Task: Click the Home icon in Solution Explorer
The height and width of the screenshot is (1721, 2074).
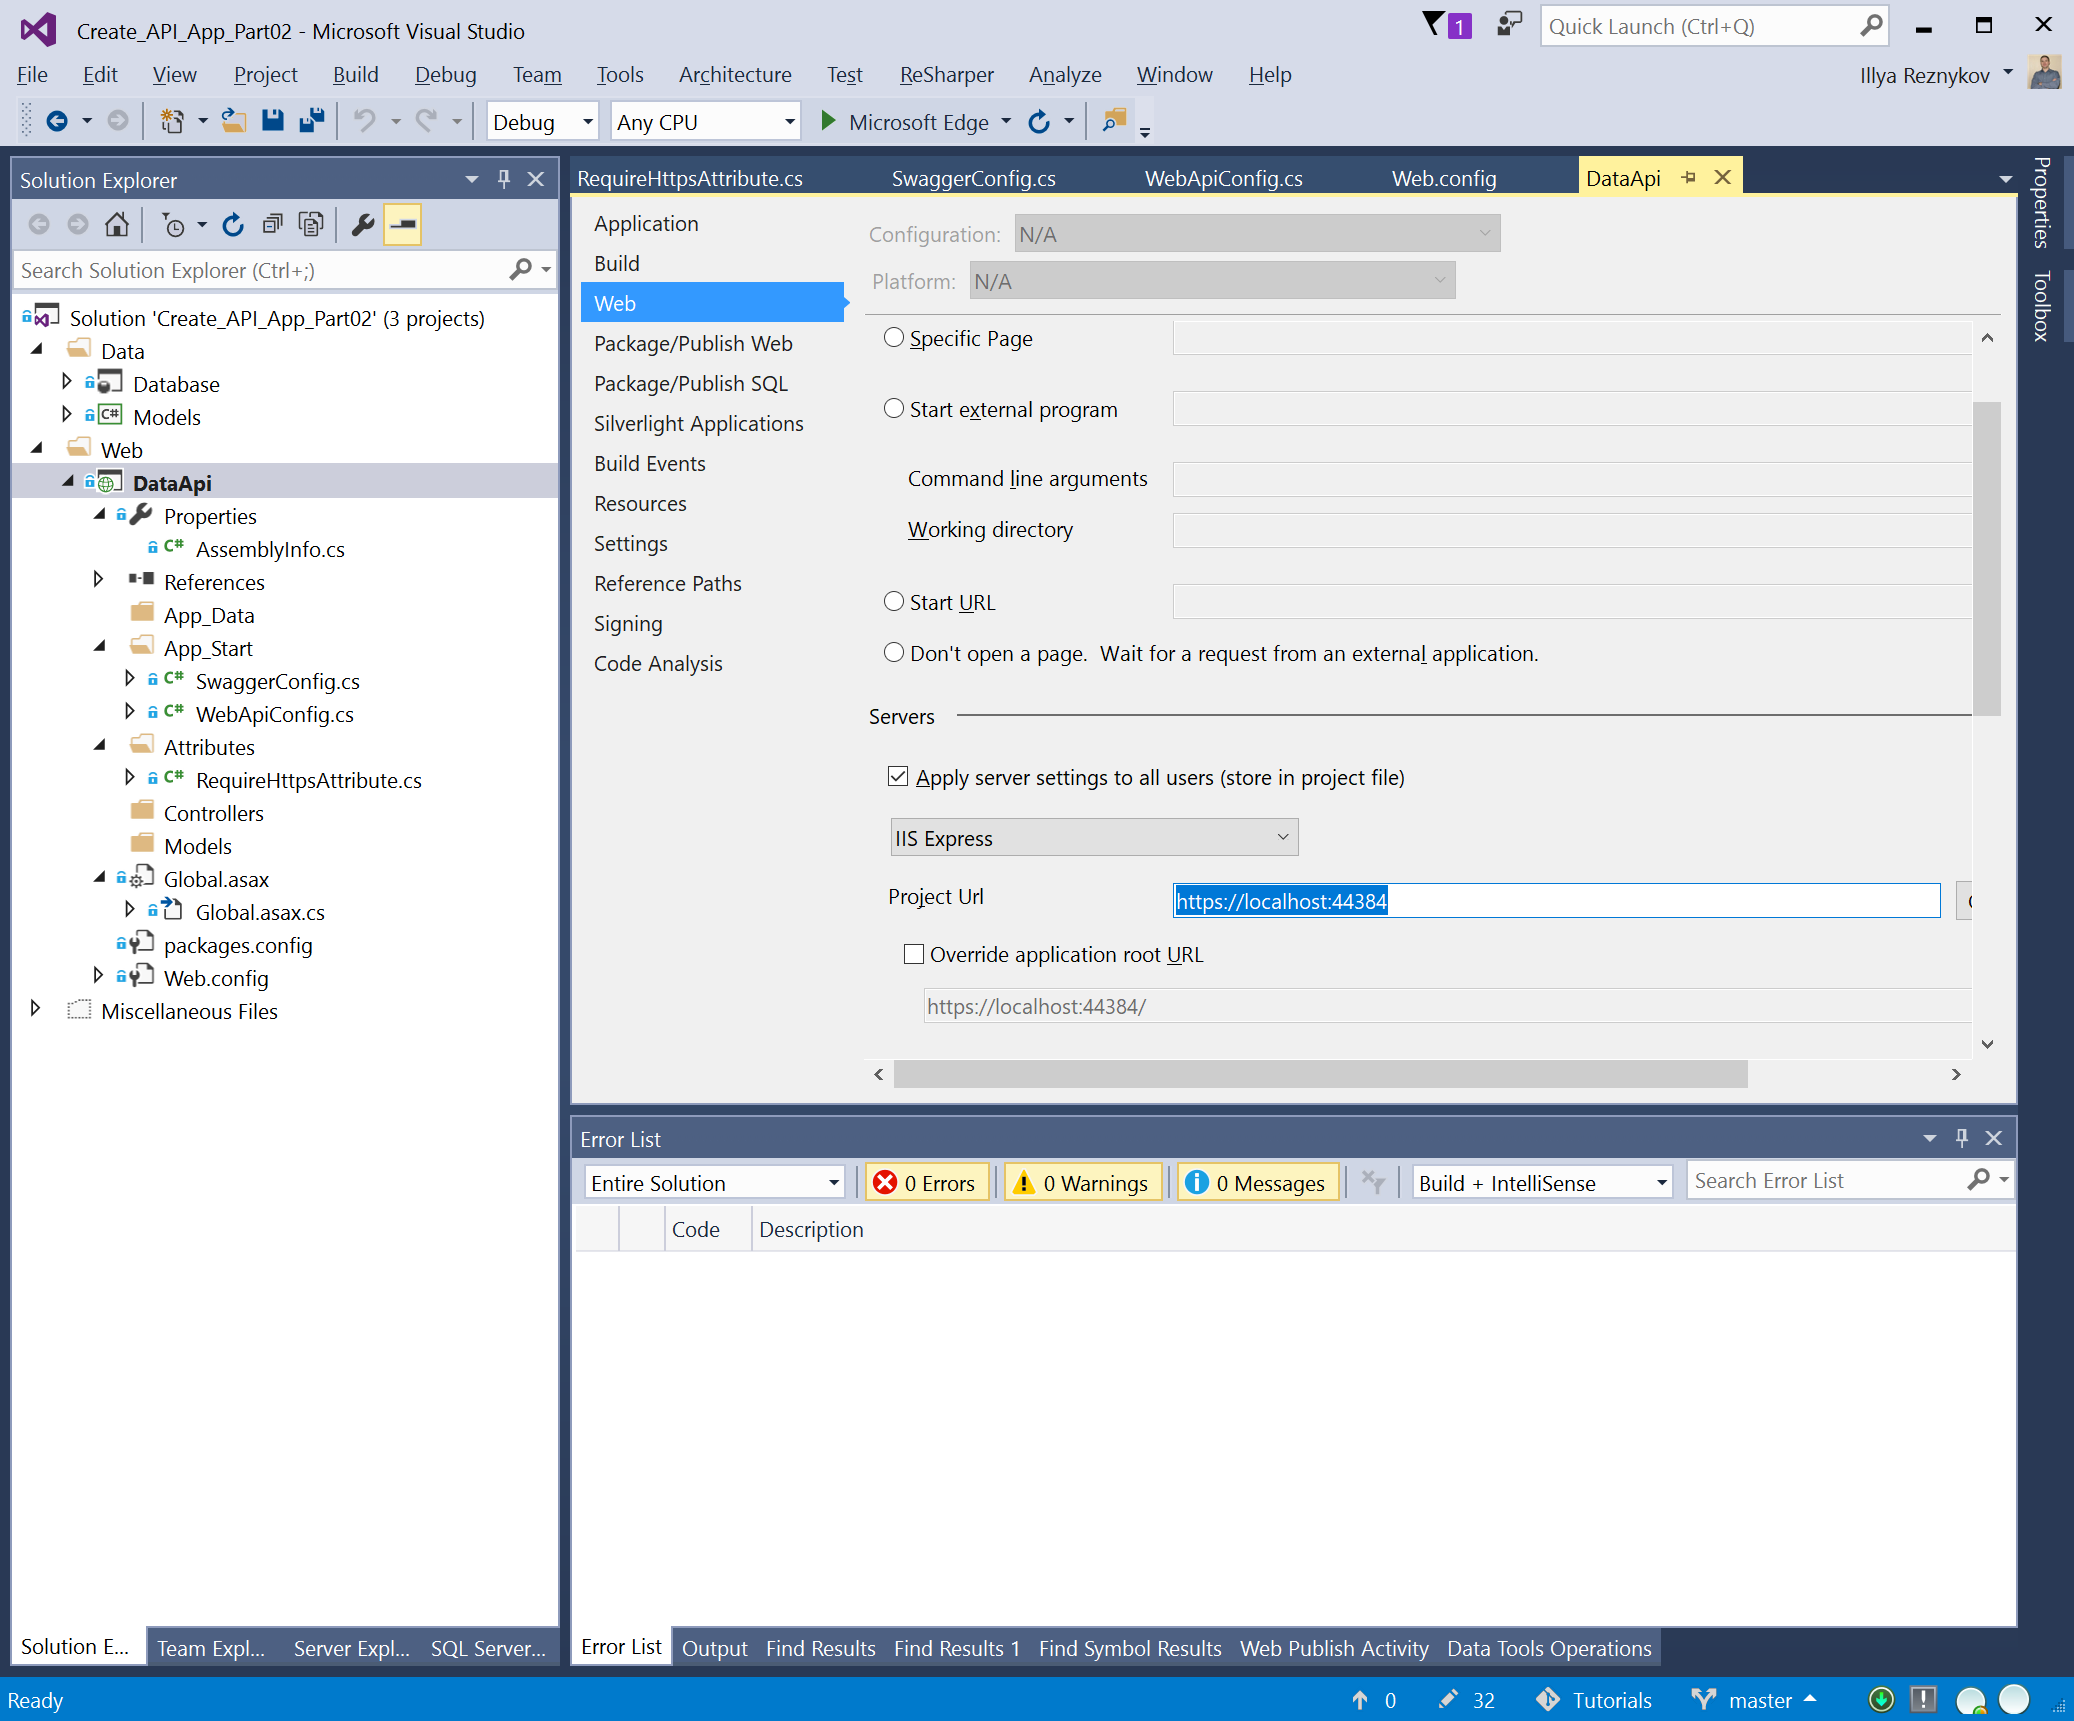Action: (117, 224)
